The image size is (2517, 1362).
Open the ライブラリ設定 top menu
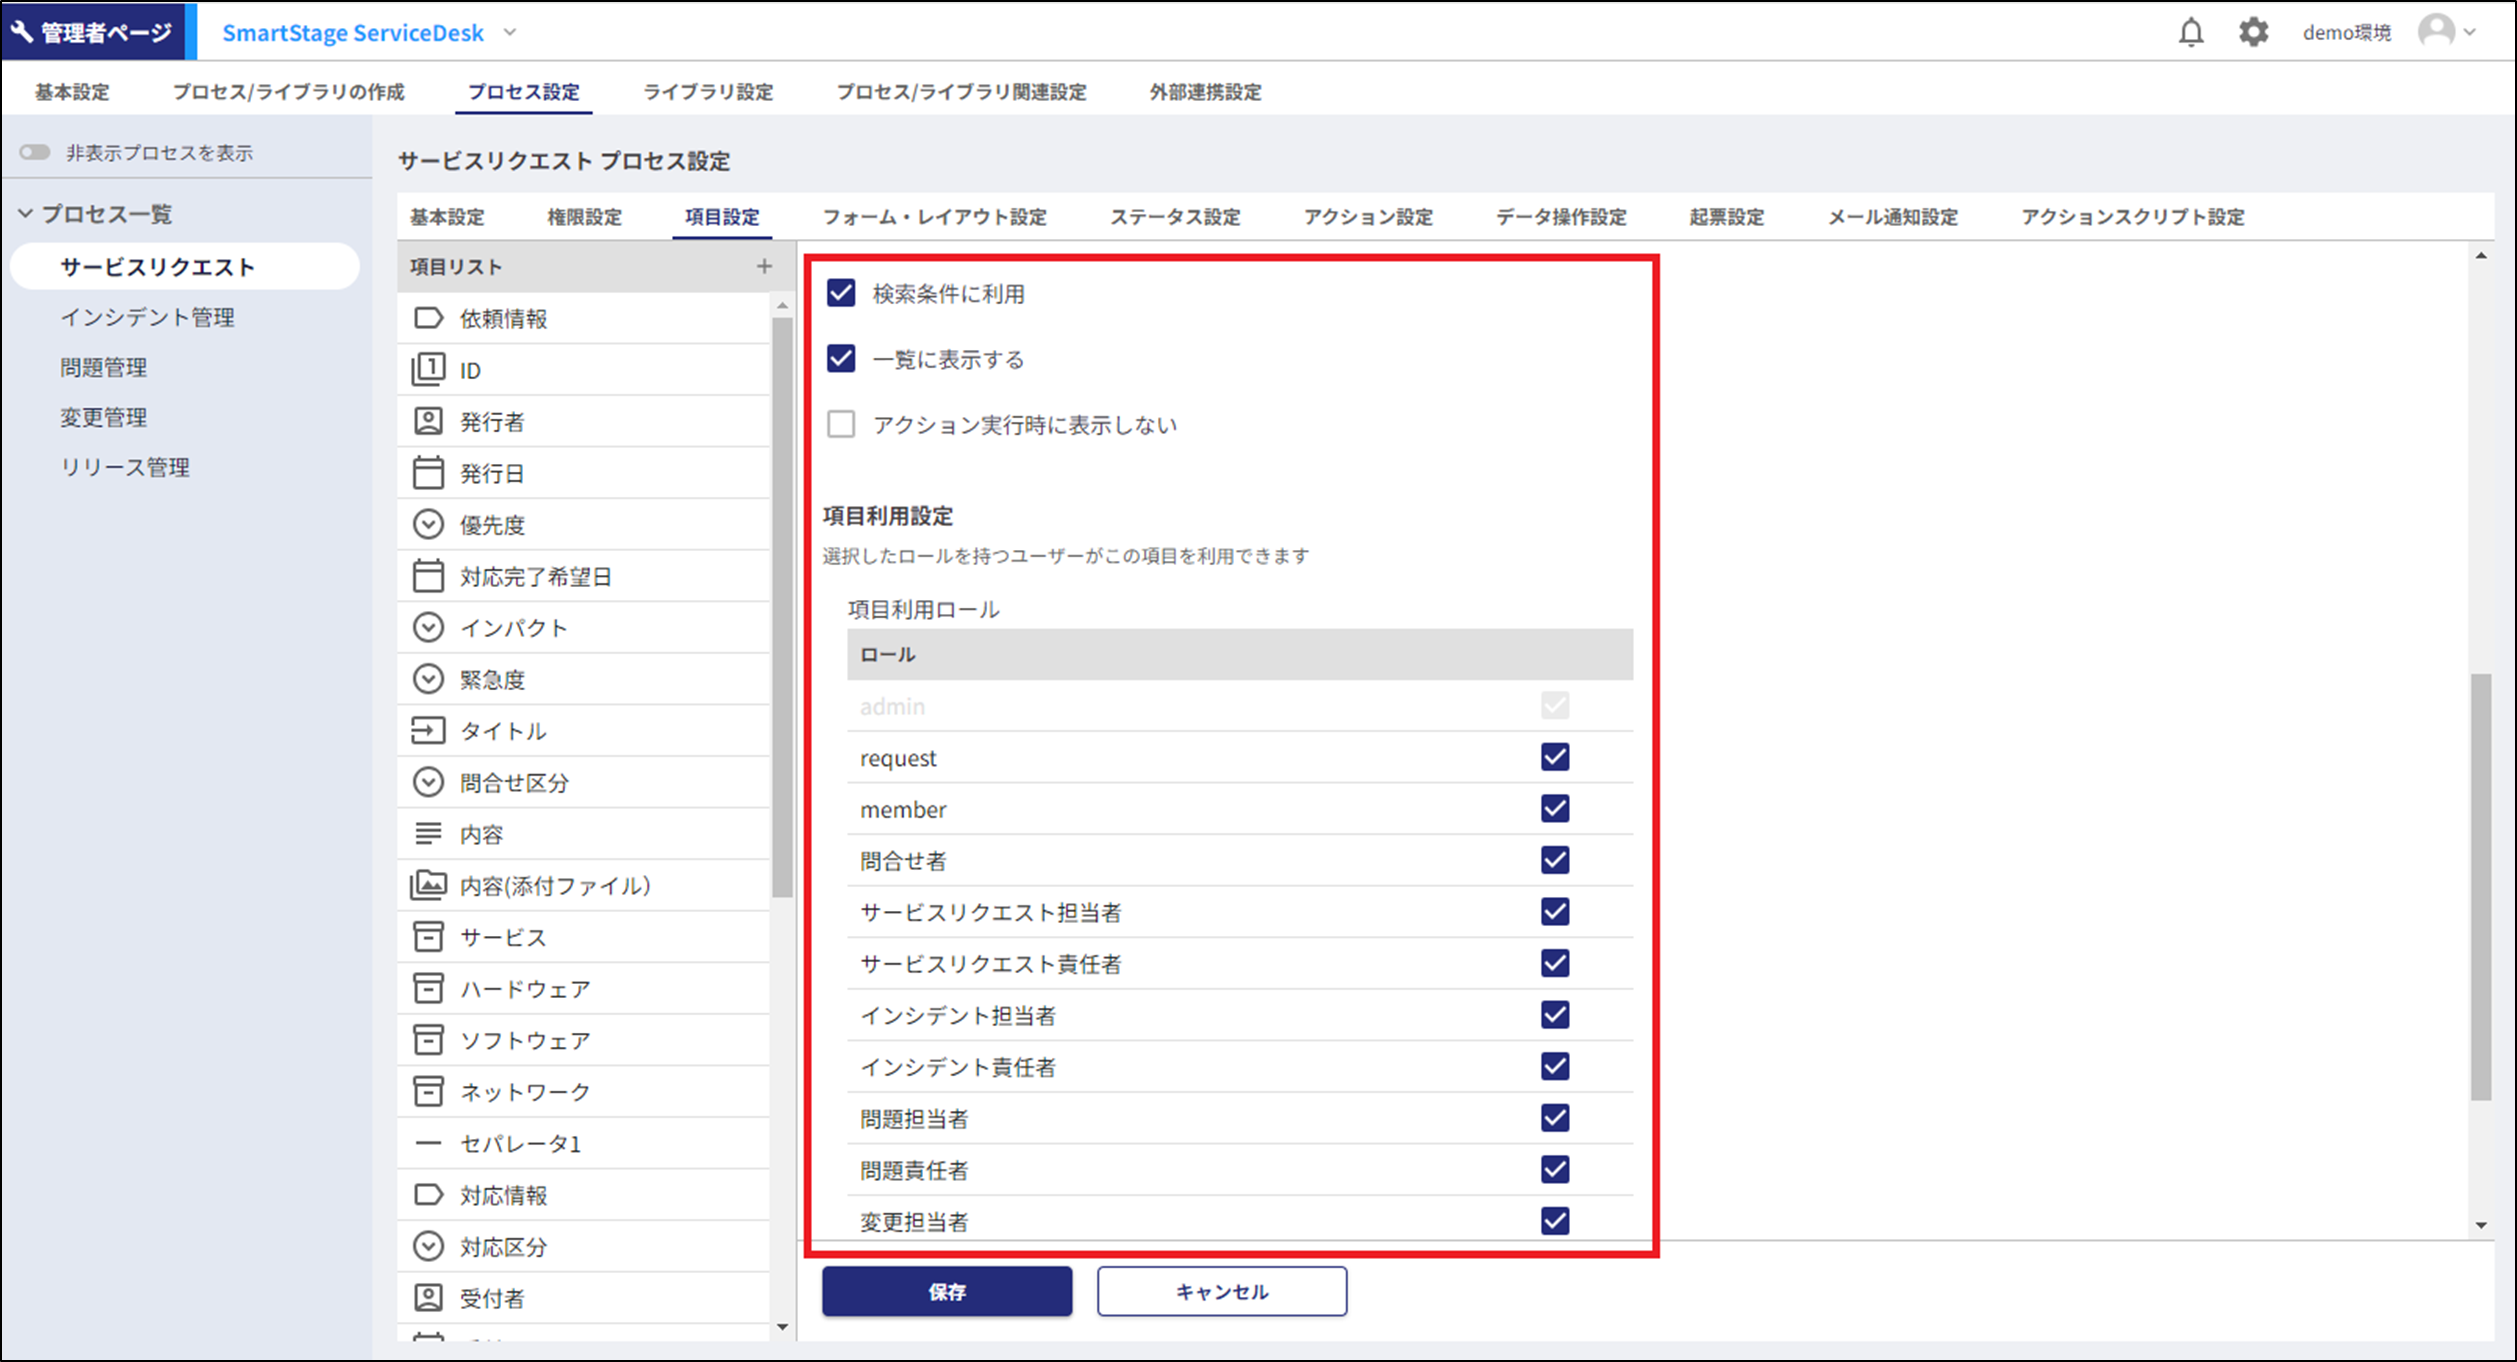[x=707, y=92]
